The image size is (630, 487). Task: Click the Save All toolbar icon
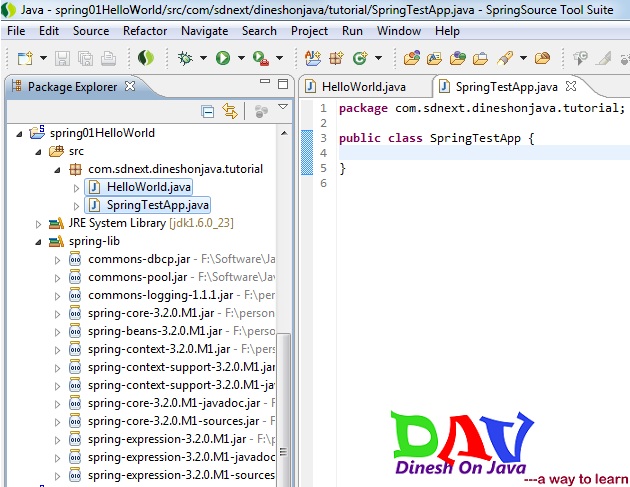pos(85,59)
